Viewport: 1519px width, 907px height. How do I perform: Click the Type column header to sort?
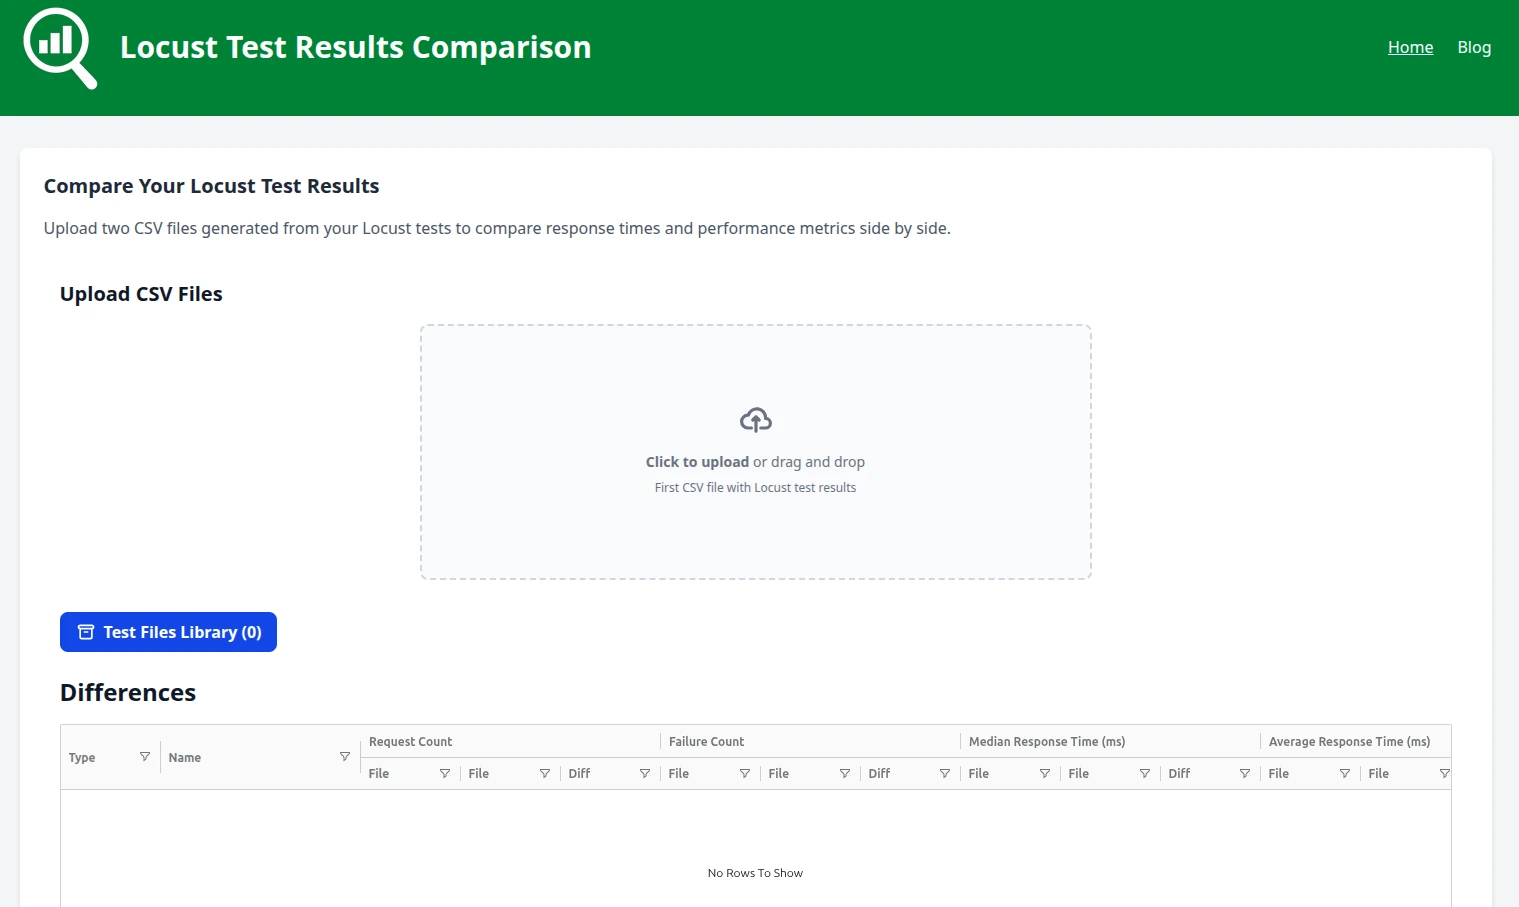(82, 757)
